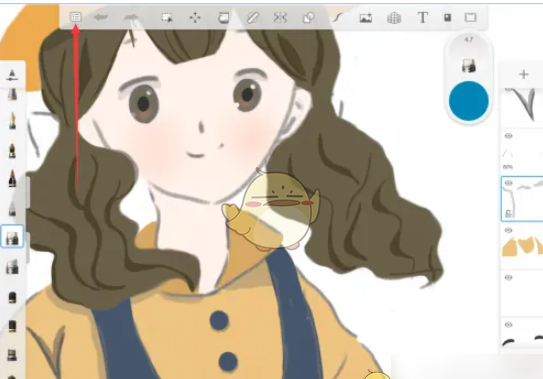Click the Import Image icon
The image size is (543, 379).
366,18
